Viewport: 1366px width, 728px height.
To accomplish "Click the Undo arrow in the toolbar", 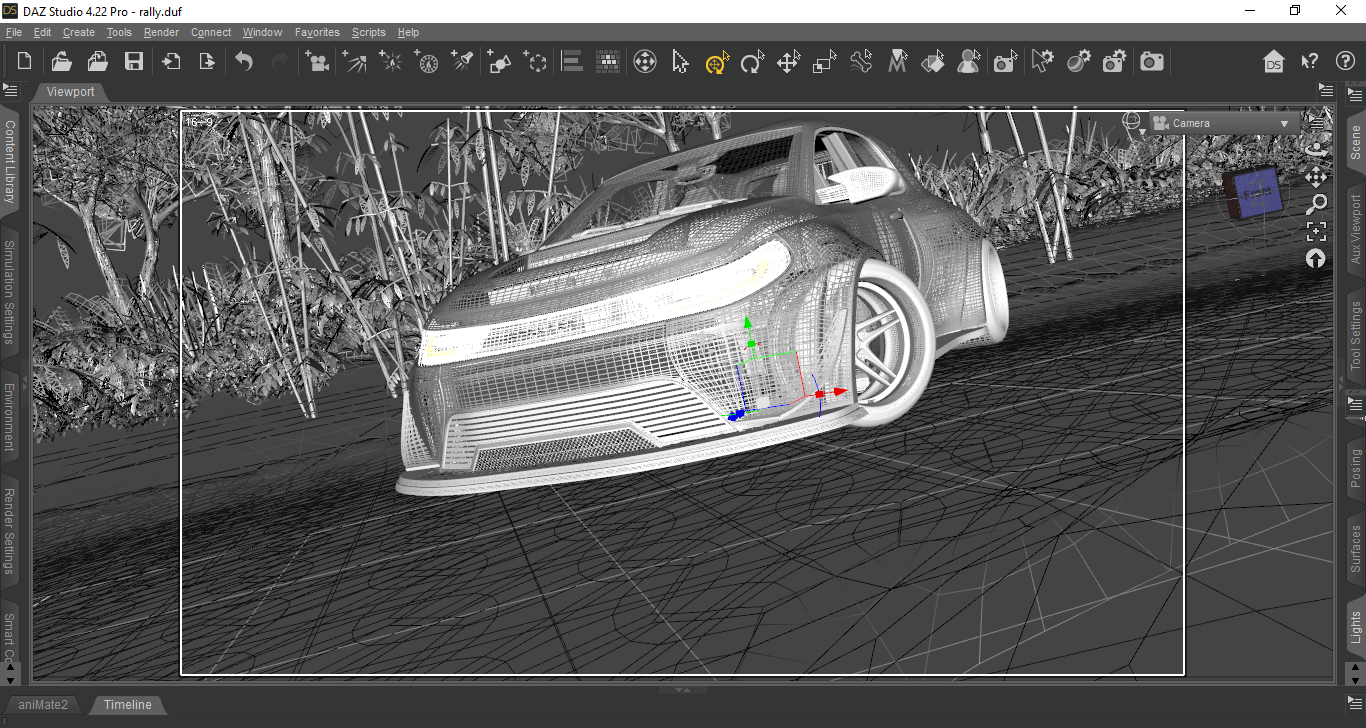I will click(x=244, y=62).
